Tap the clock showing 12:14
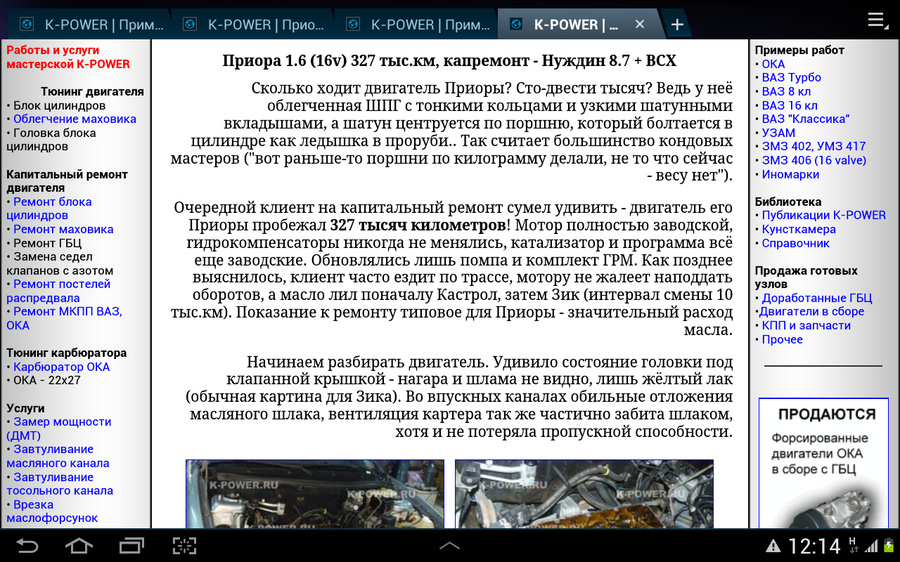The width and height of the screenshot is (900, 562). click(x=814, y=546)
